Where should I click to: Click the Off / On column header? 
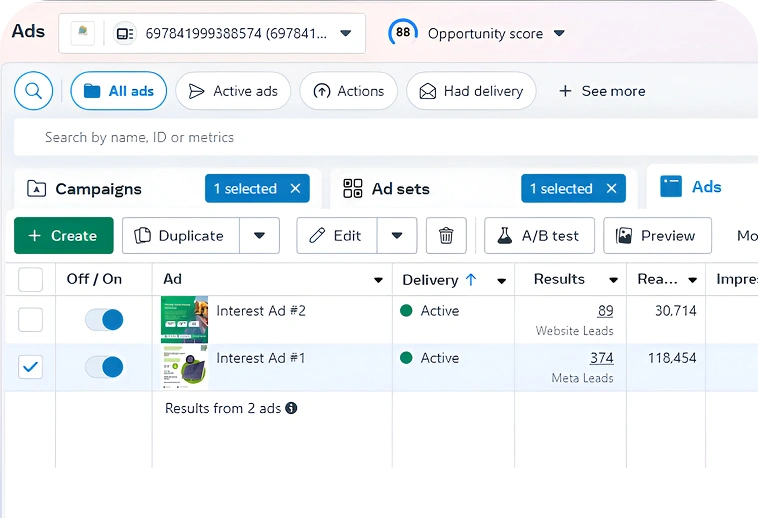tap(94, 279)
